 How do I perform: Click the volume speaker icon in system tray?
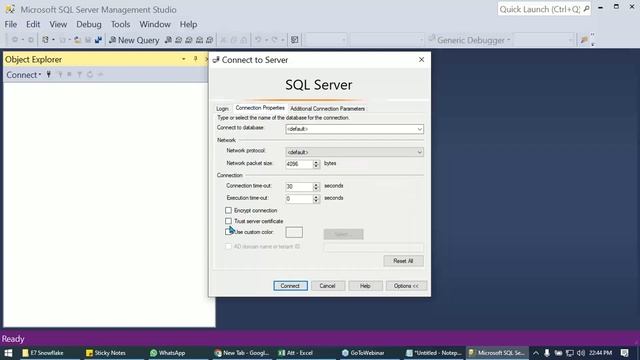coord(581,353)
